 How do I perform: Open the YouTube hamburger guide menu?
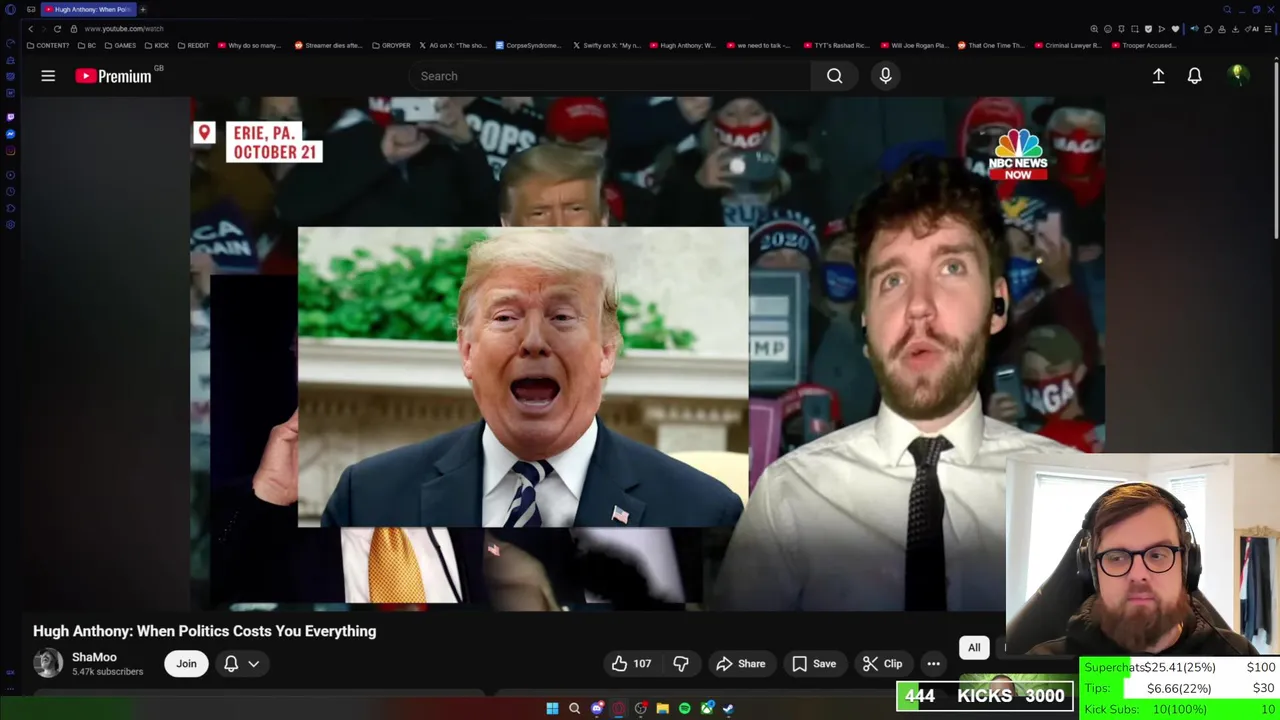point(48,76)
